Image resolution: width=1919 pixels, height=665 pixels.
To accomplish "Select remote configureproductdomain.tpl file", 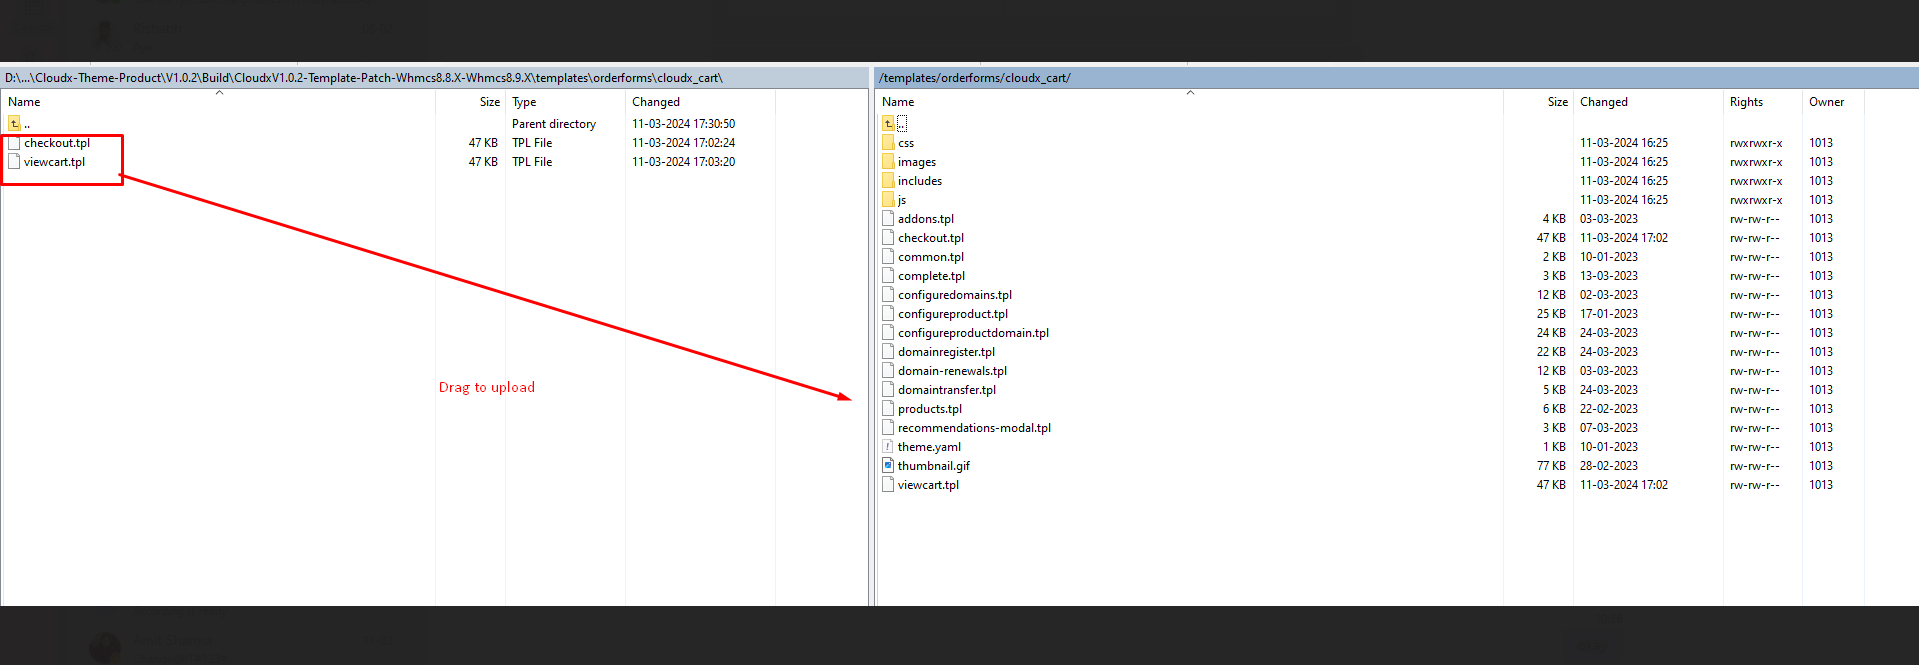I will pos(973,333).
